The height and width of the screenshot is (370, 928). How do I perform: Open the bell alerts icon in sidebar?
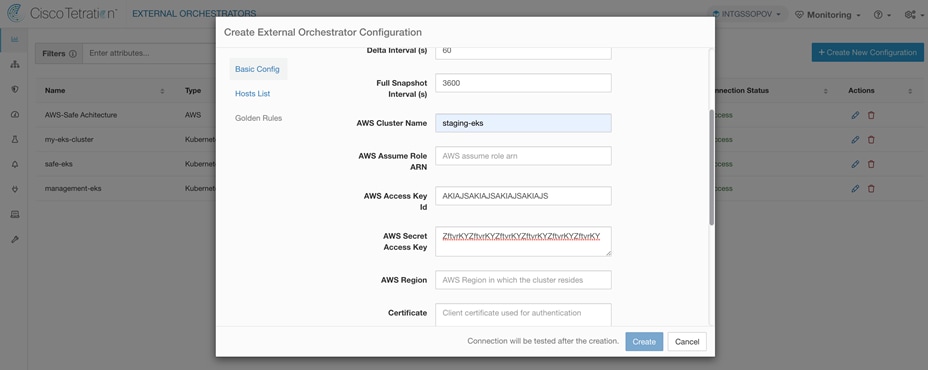15,165
